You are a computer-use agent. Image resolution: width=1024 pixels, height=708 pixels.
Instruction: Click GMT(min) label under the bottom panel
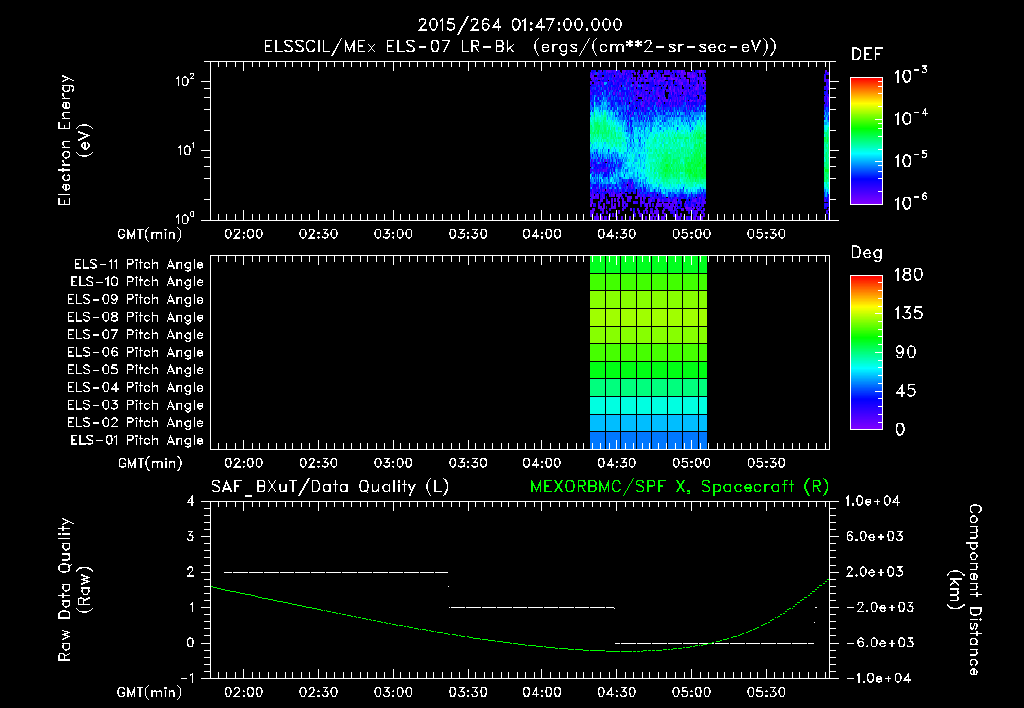point(150,692)
